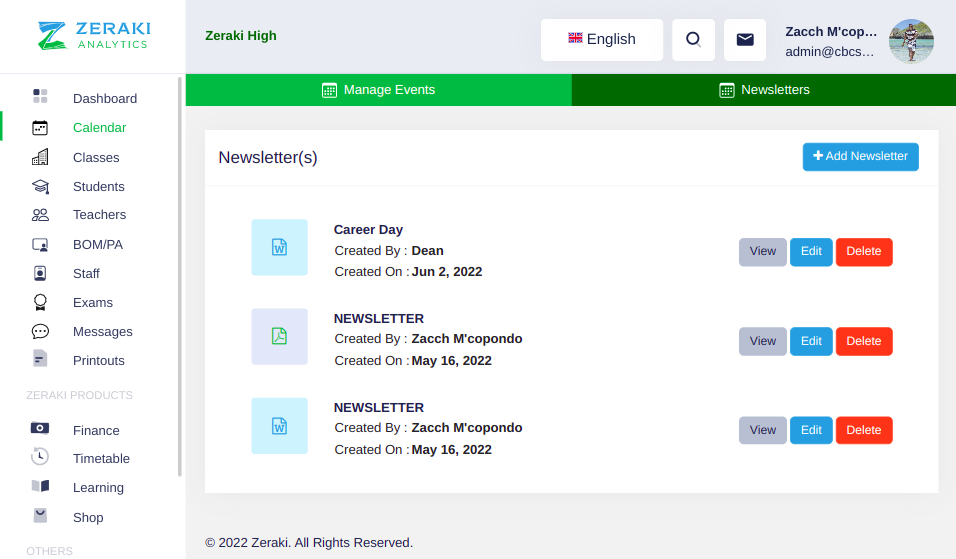Open Learning under Zeraki Products

[98, 488]
